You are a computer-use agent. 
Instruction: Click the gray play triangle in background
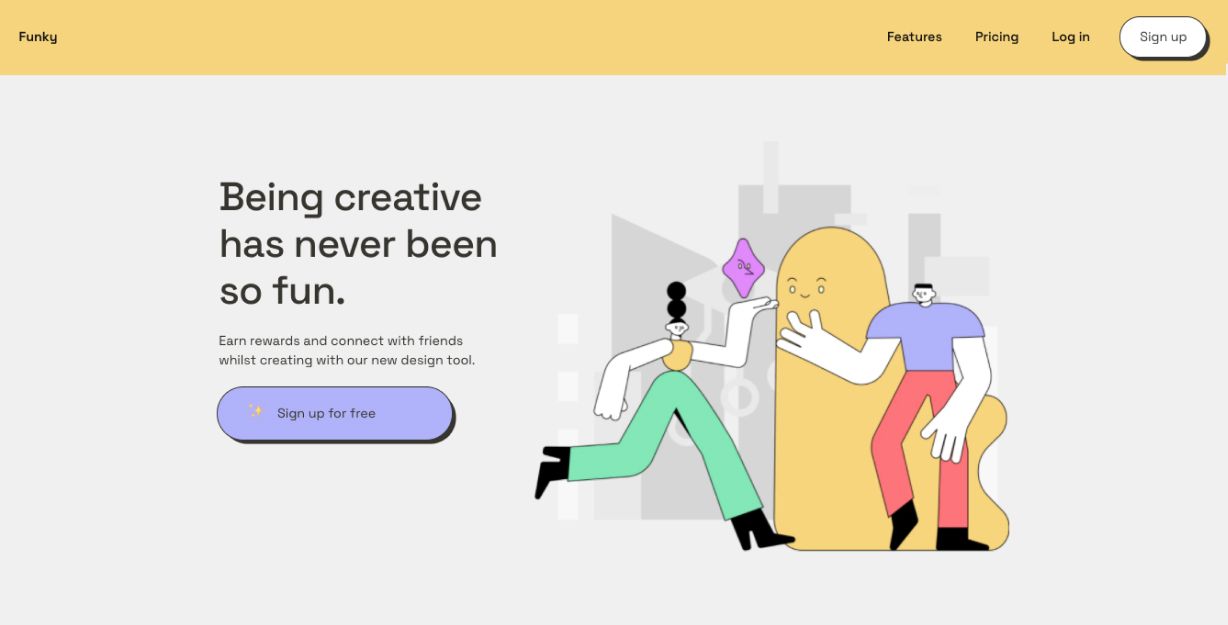coord(640,260)
